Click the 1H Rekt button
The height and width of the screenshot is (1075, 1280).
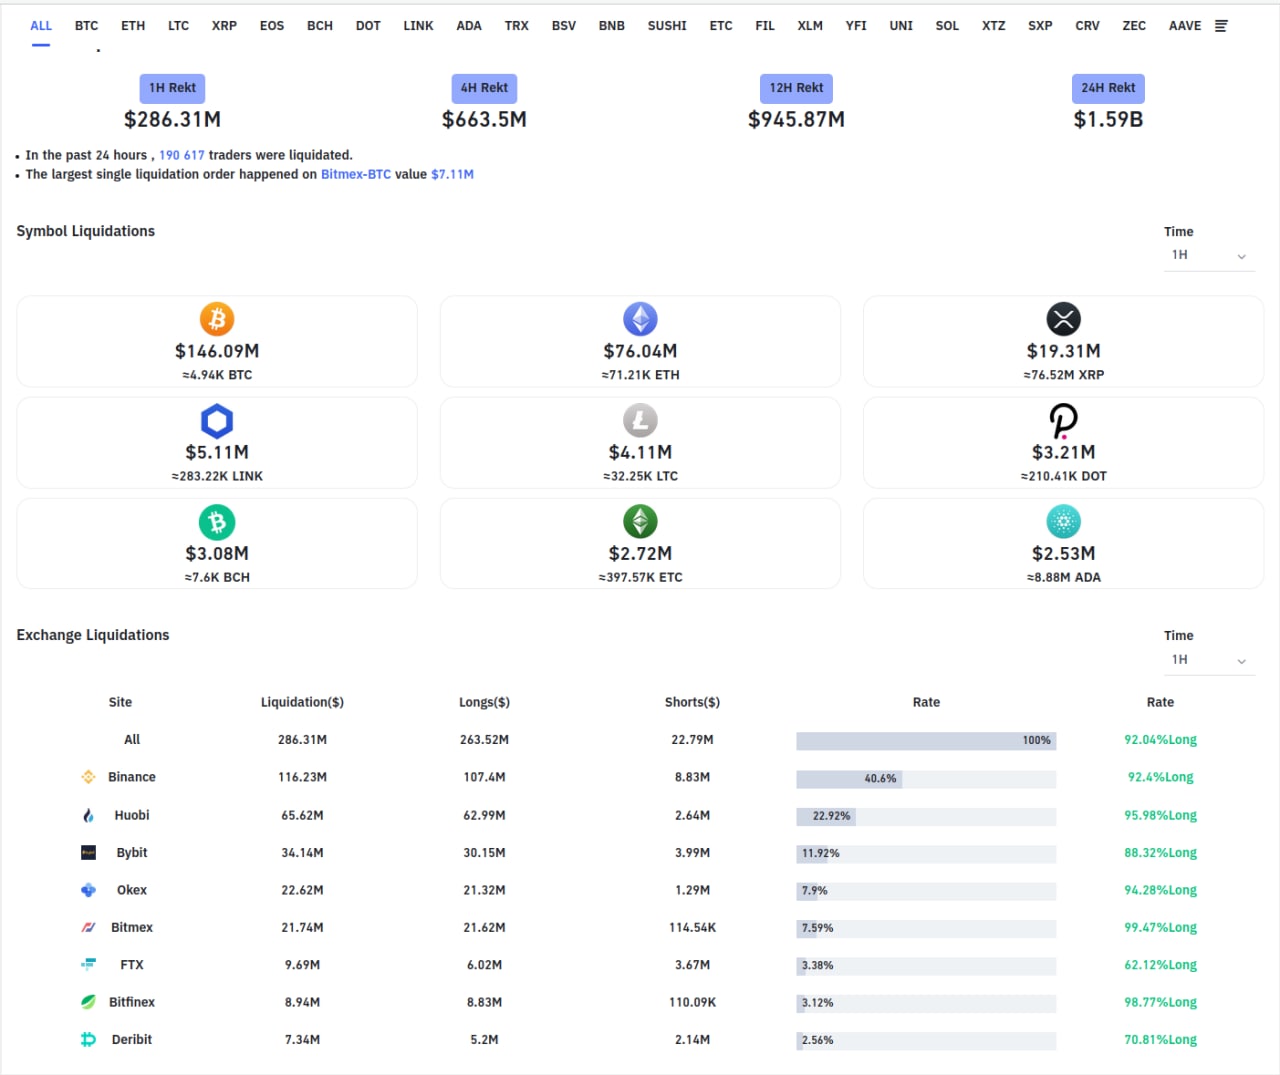pos(172,88)
